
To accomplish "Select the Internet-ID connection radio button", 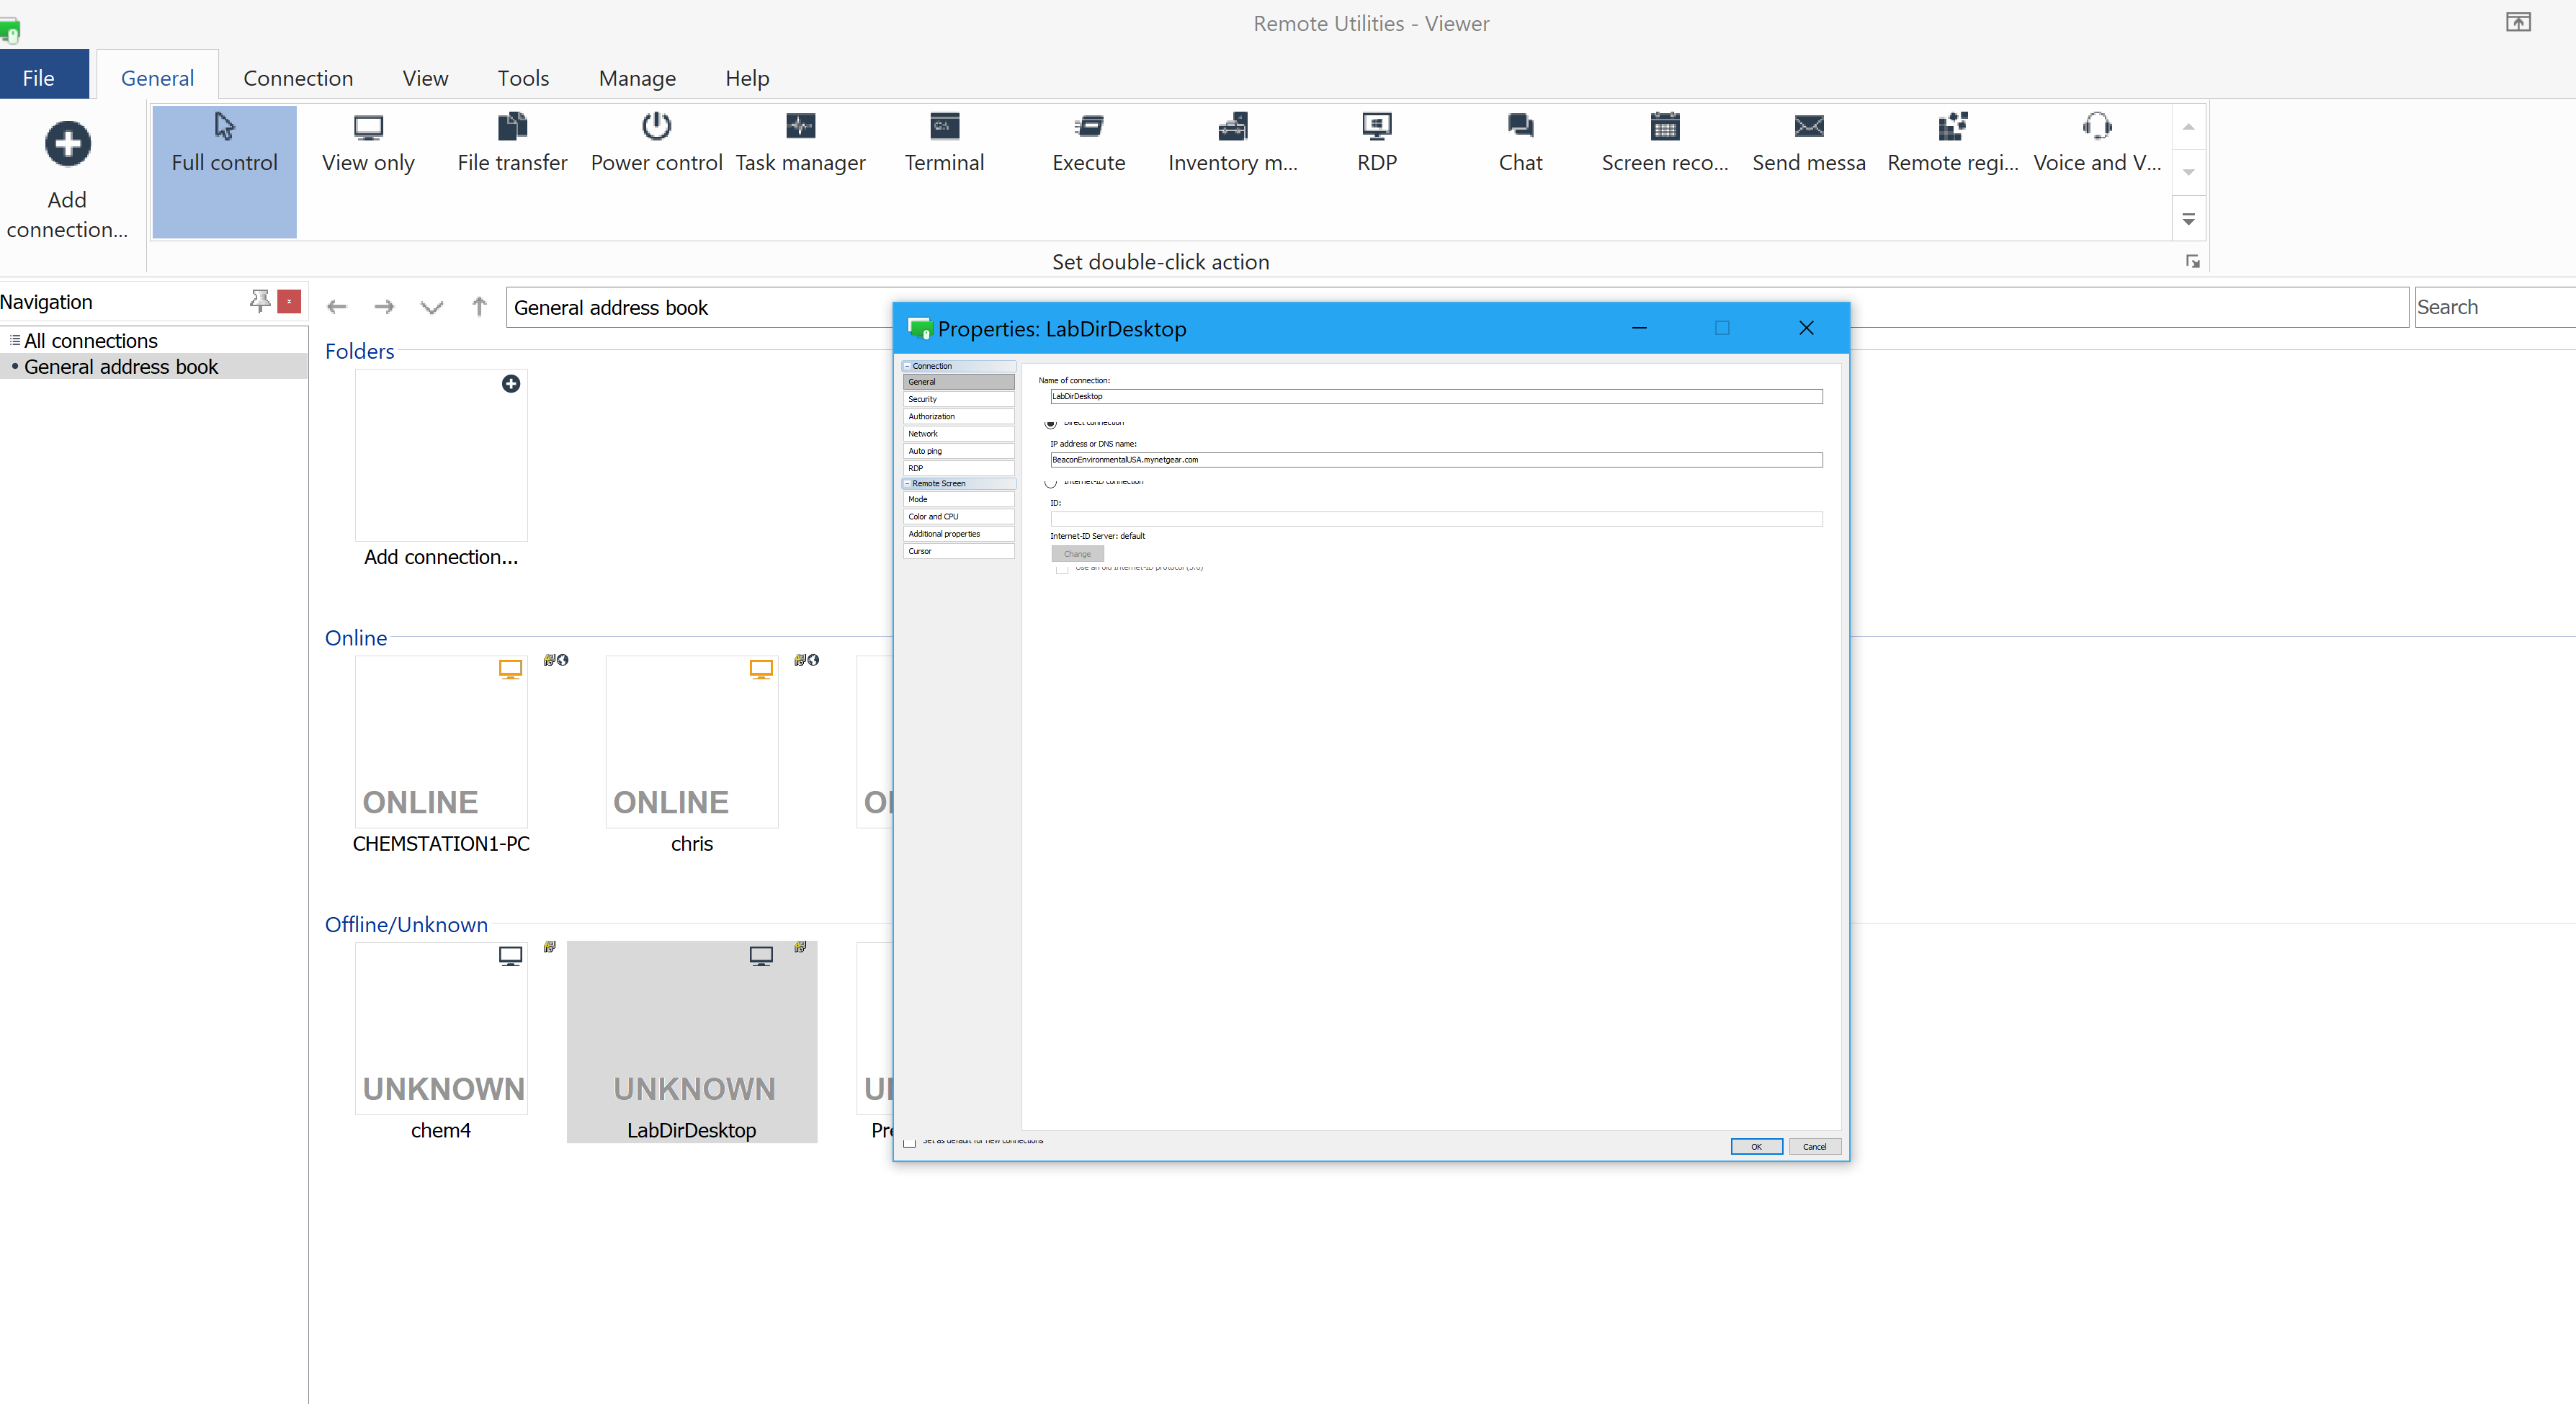I will click(x=1050, y=483).
